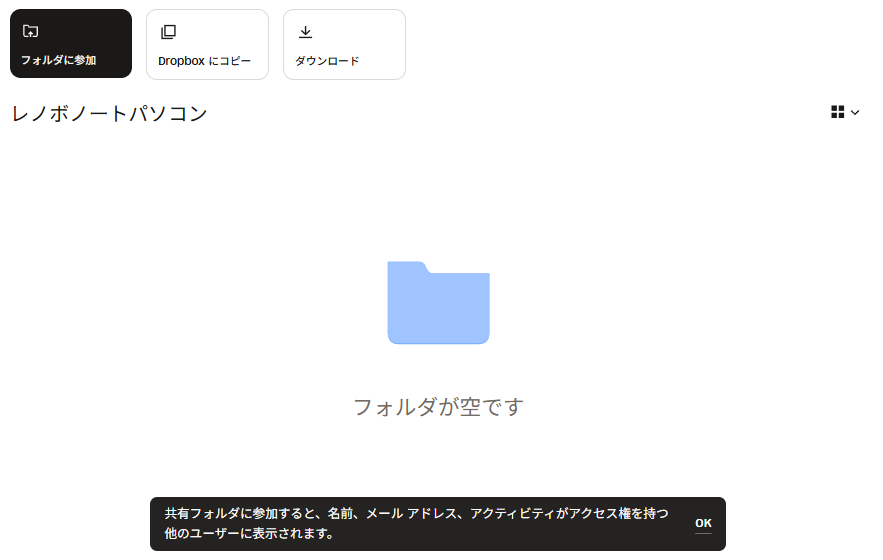Click the レノボノートパソコン folder title

109,114
